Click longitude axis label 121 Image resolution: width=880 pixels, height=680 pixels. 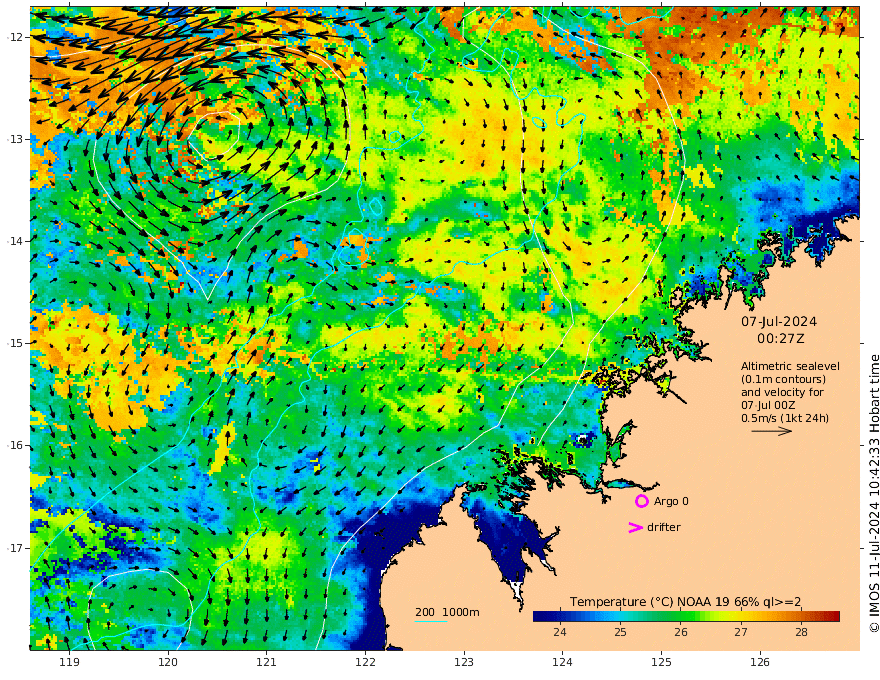[267, 662]
